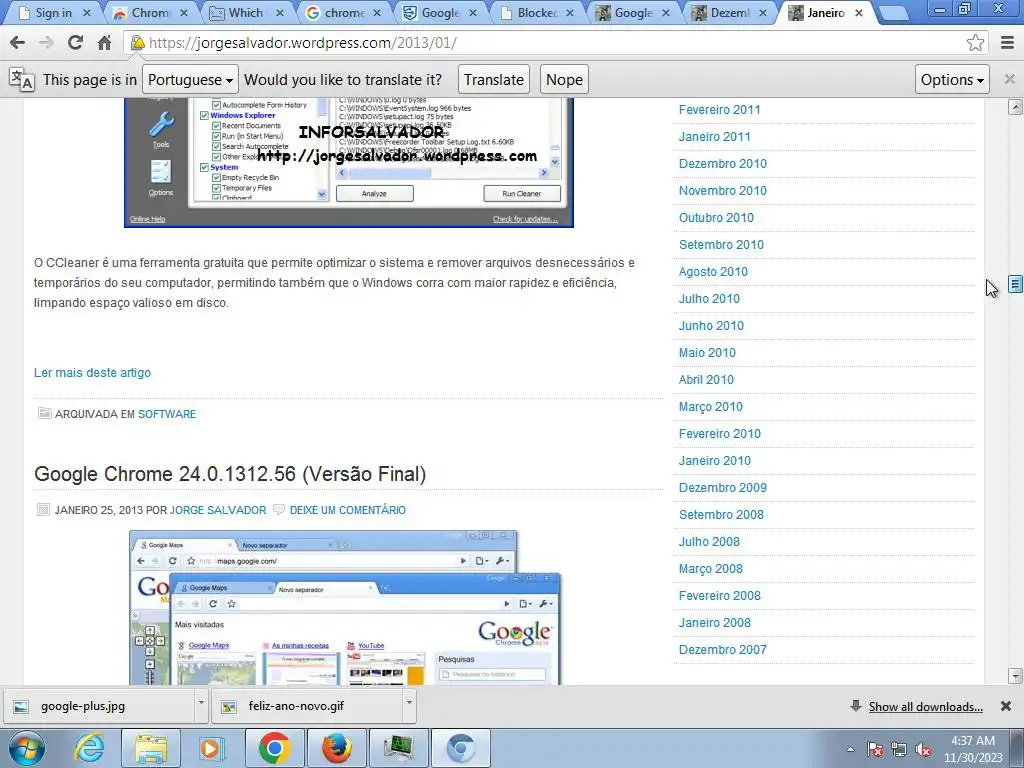1024x768 pixels.
Task: Decline translation with Nope
Action: click(564, 80)
